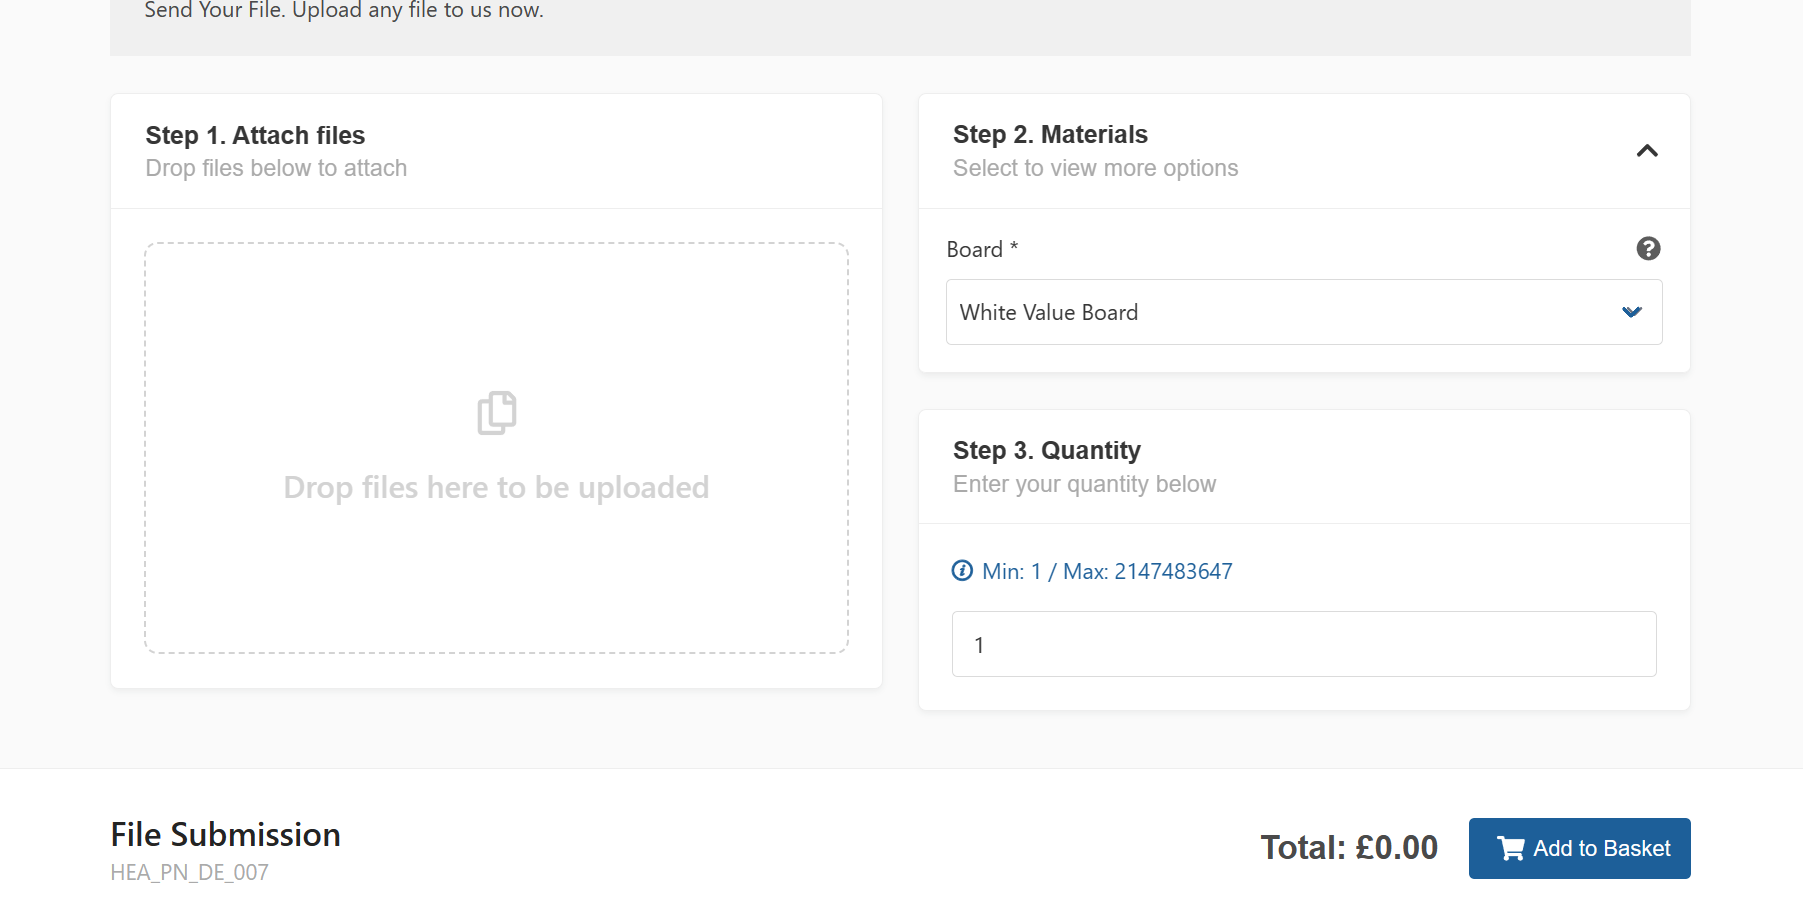Viewport: 1803px width, 901px height.
Task: Click the info icon beside Min/Max
Action: 962,571
